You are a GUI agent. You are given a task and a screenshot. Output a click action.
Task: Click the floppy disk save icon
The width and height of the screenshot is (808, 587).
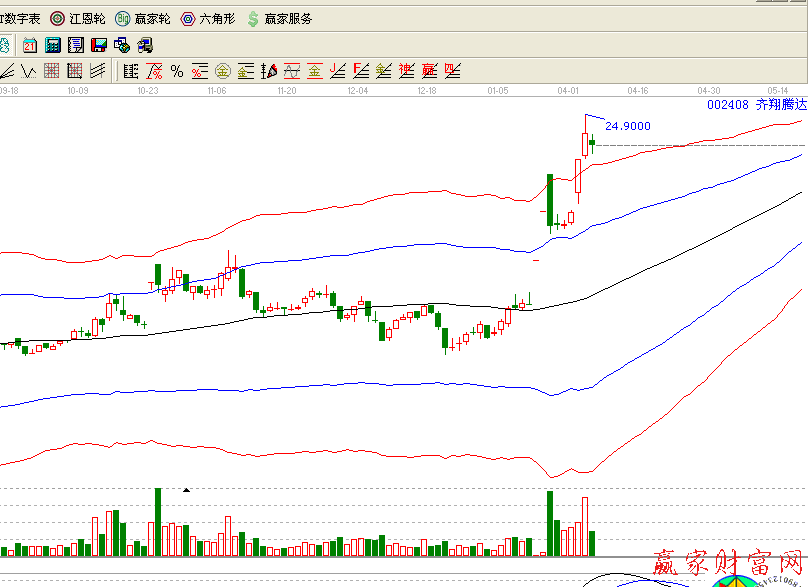click(99, 45)
